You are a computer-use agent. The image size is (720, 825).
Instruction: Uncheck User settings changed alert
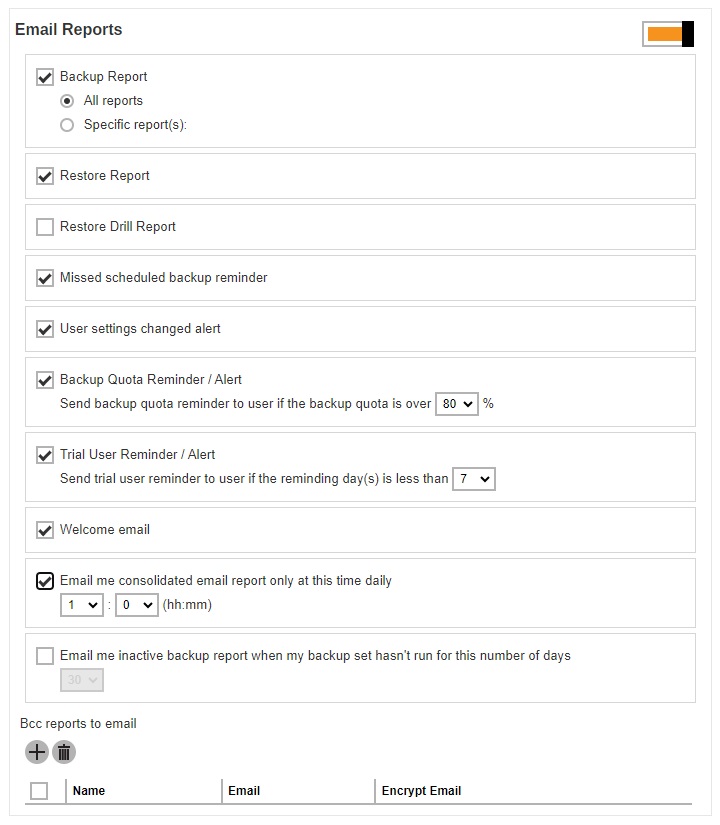click(44, 329)
